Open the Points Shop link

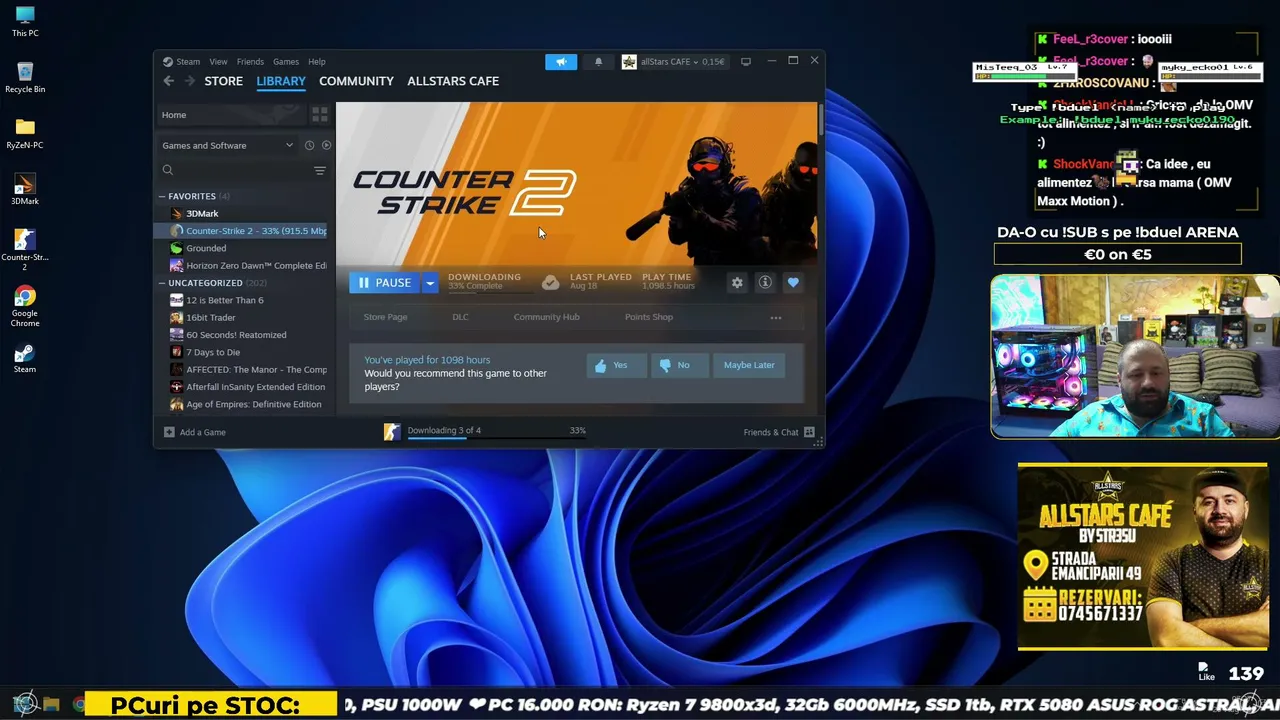tap(649, 317)
